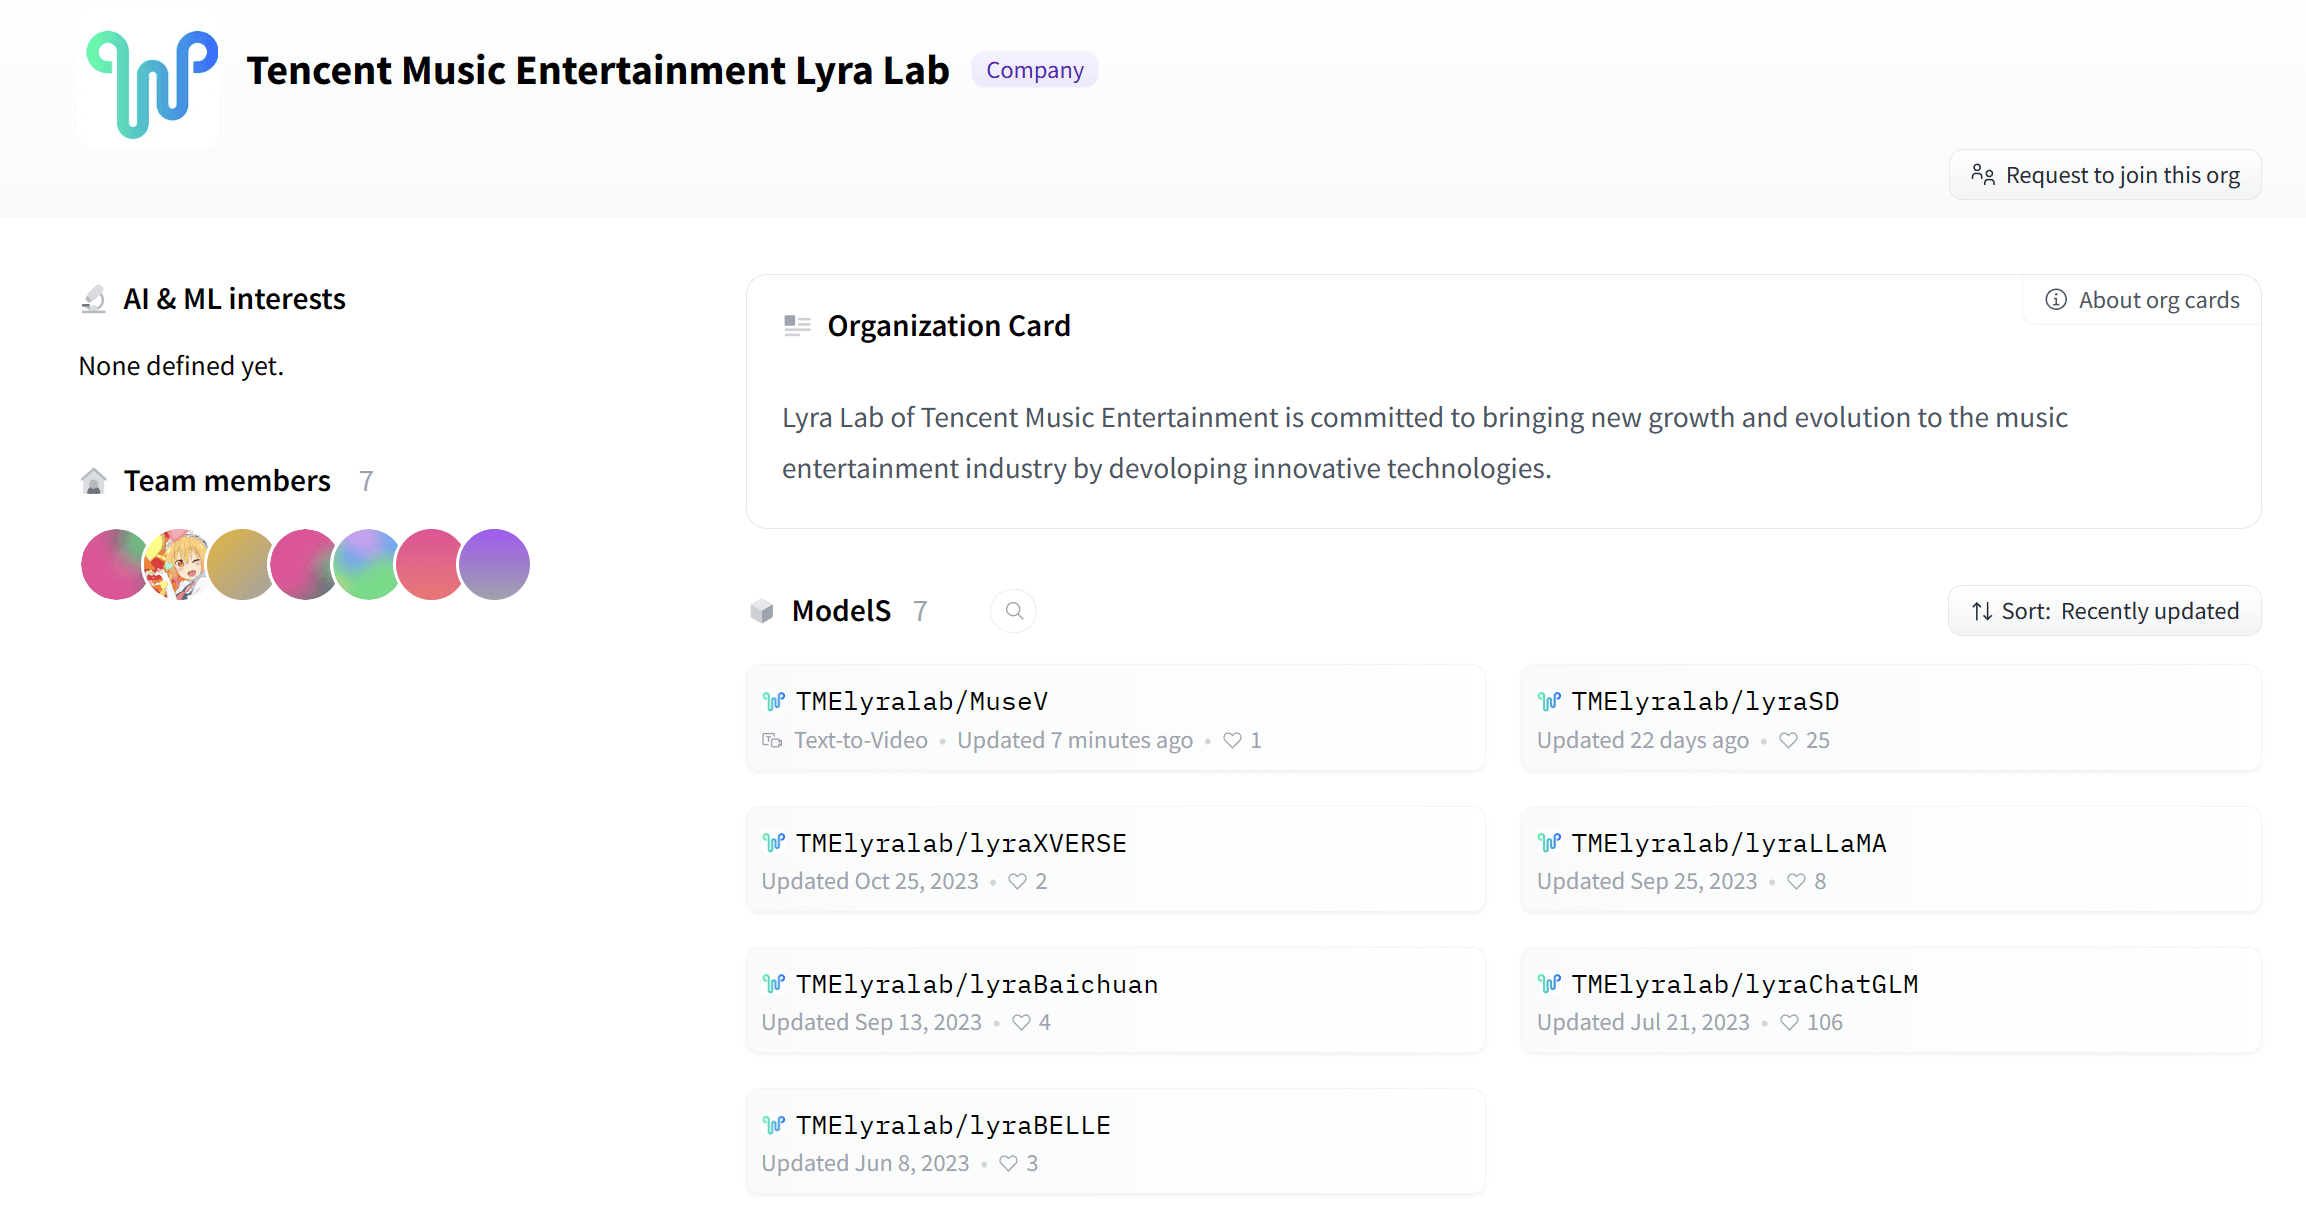
Task: Open the TMElyralab/lyraBELLE model
Action: pyautogui.click(x=952, y=1126)
